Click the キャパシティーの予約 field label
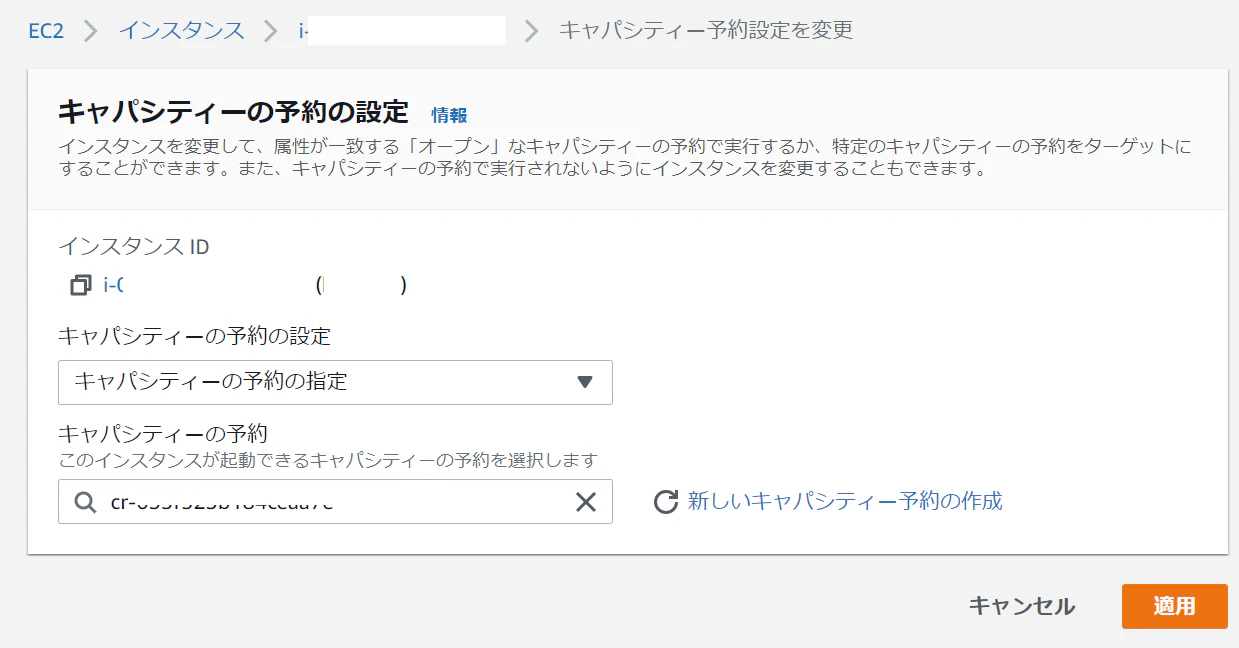The height and width of the screenshot is (648, 1239). click(x=163, y=434)
